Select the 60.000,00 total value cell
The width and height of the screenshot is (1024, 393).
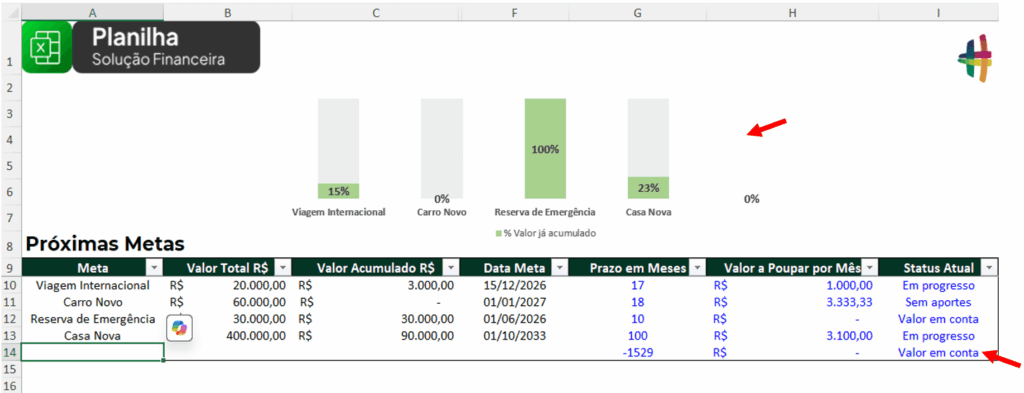point(227,302)
